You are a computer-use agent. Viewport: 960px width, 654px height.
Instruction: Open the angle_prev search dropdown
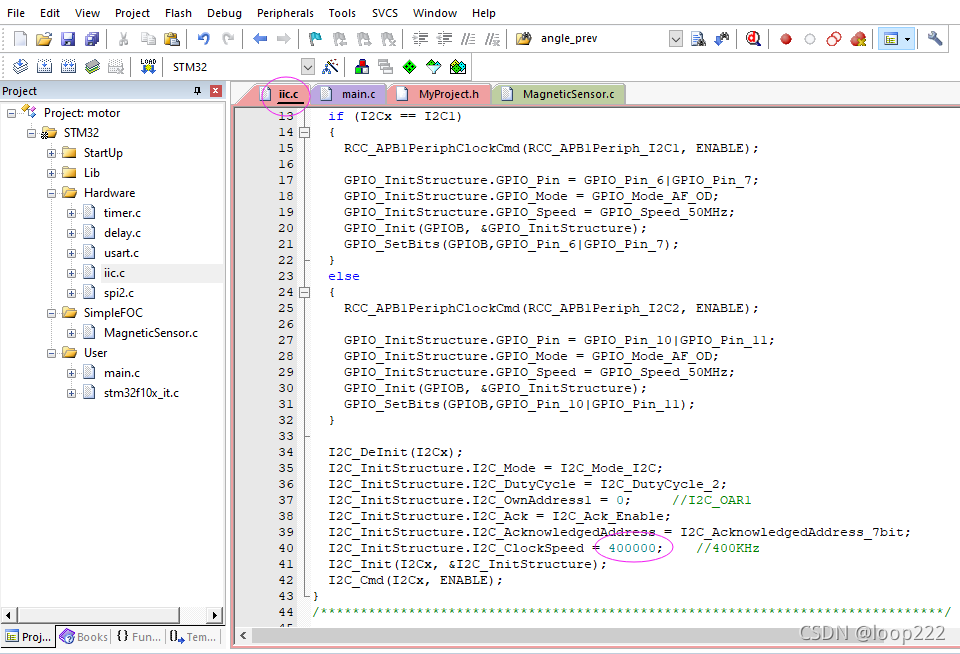tap(675, 39)
